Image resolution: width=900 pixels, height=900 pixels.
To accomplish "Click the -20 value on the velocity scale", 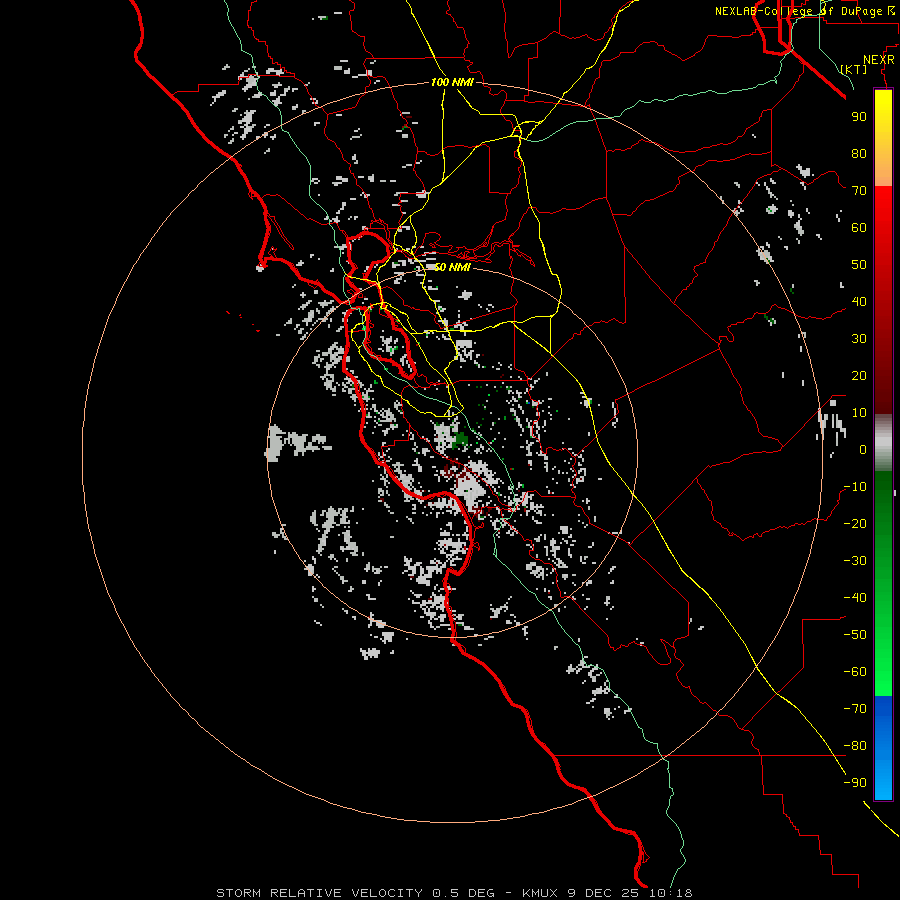I will tap(855, 524).
